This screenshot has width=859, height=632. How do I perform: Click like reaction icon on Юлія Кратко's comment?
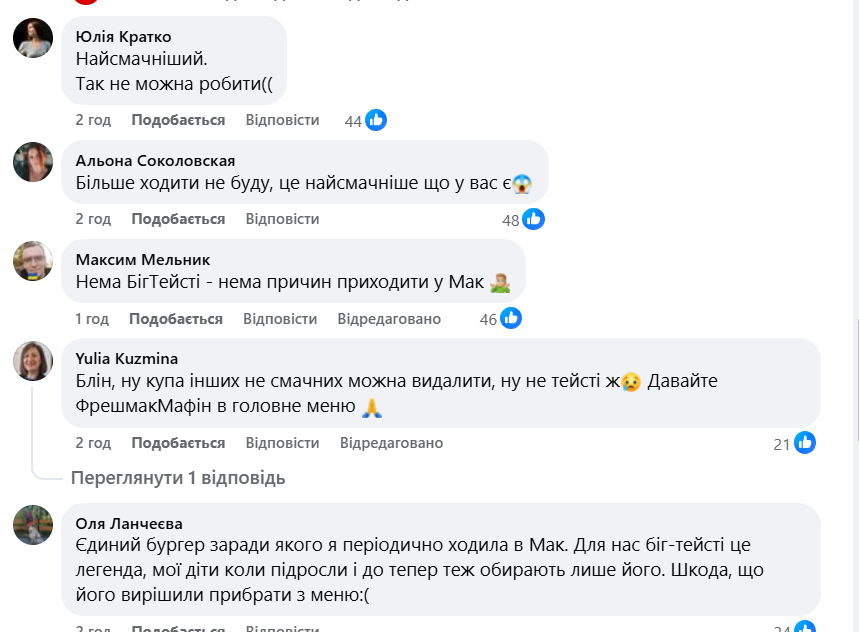[x=376, y=120]
